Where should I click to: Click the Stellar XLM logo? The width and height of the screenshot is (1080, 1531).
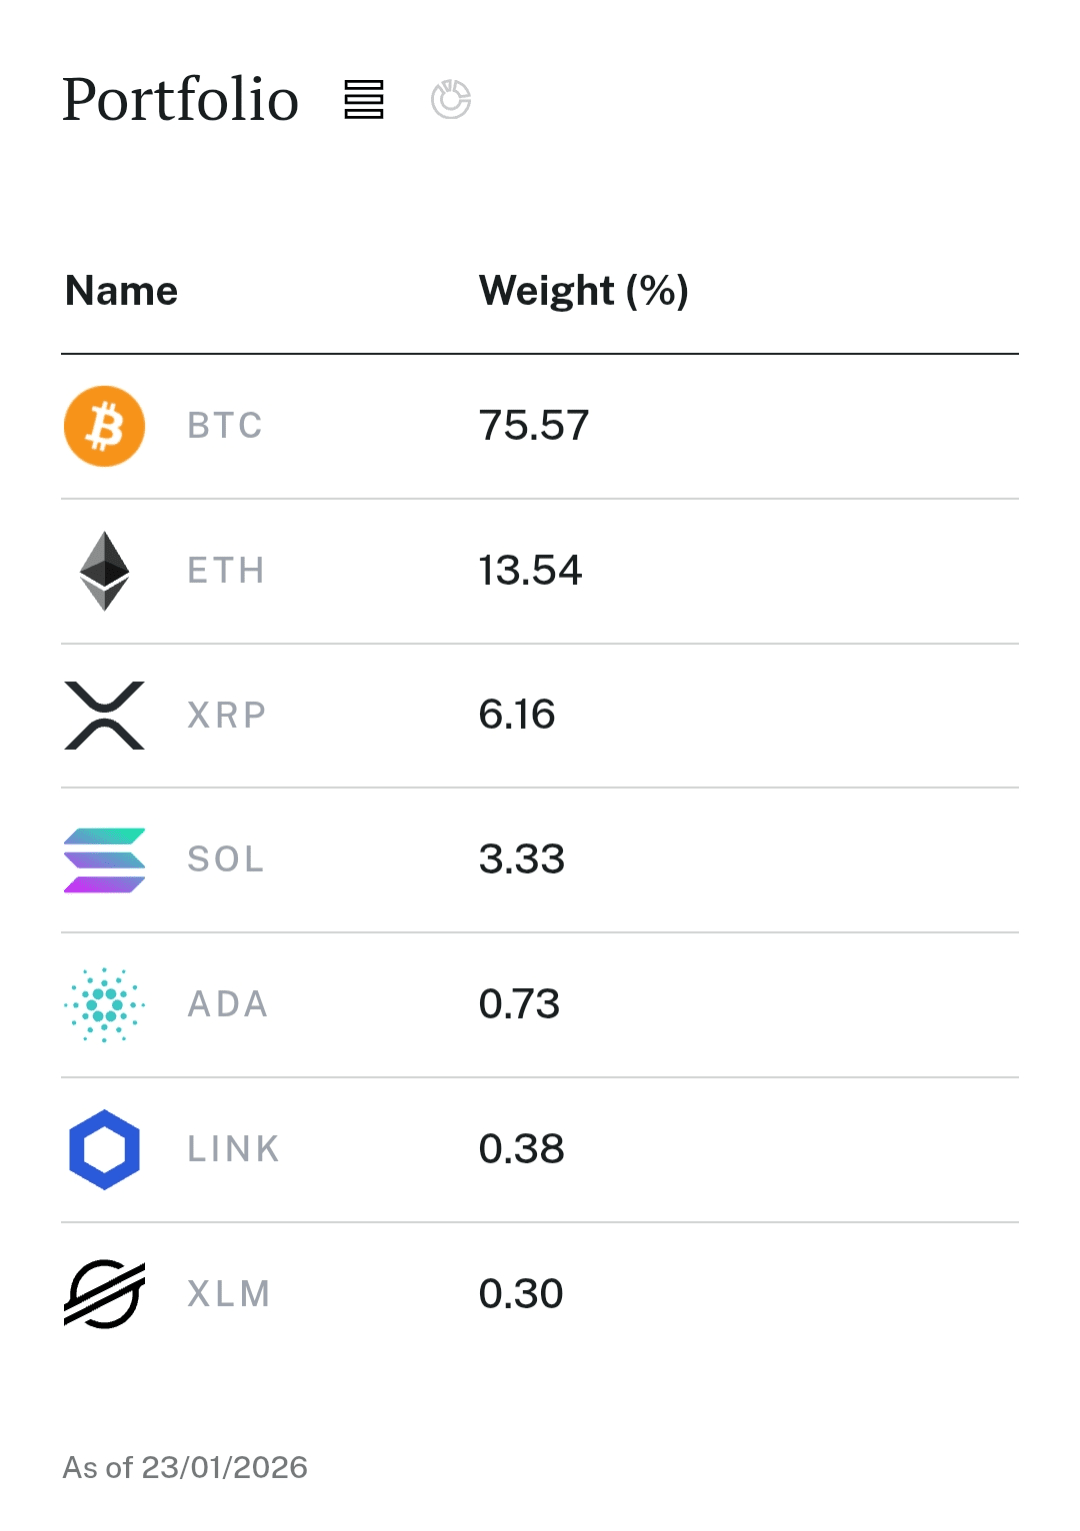point(105,1294)
